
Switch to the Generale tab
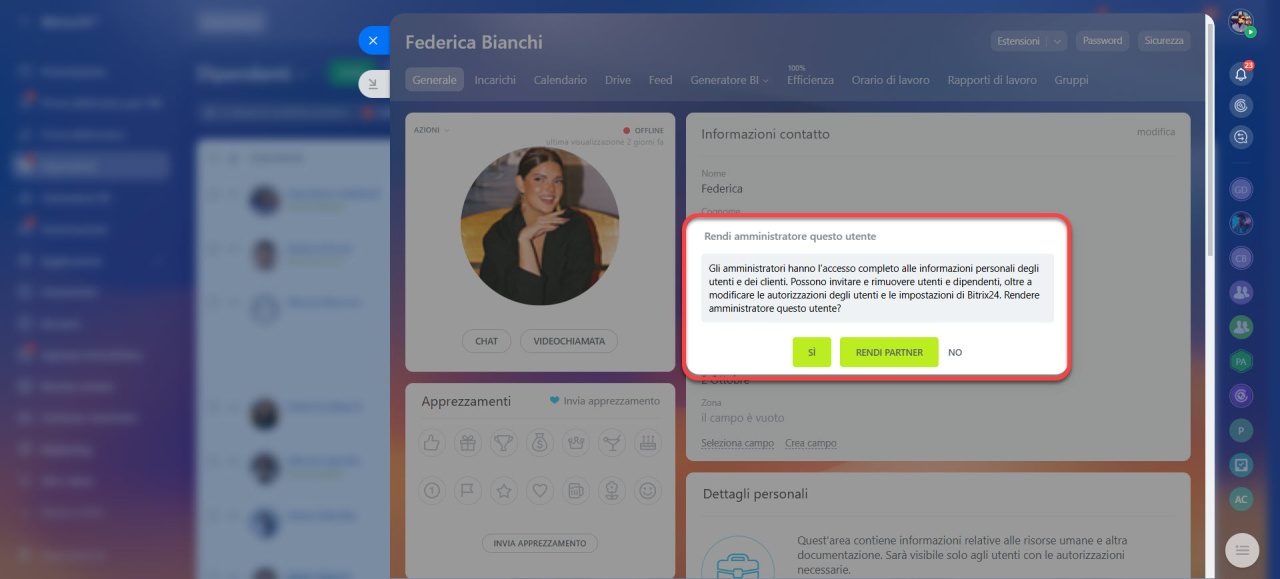tap(435, 80)
